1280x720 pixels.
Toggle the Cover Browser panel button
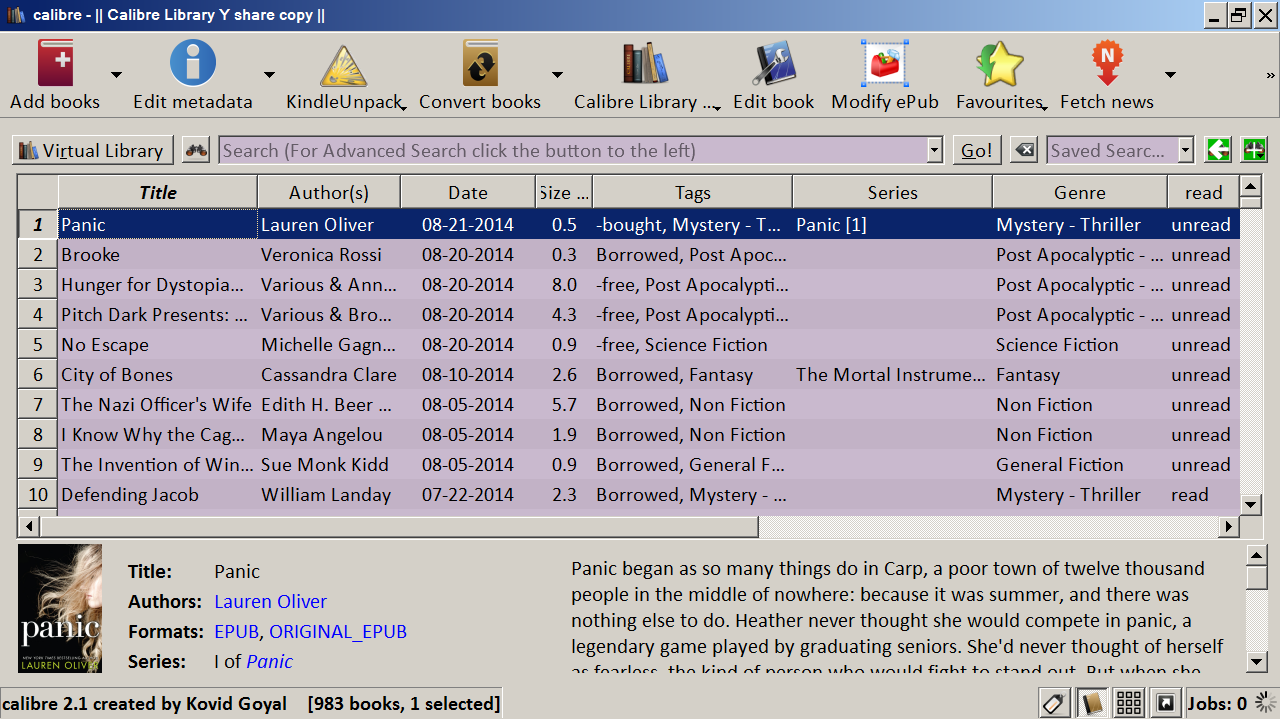coord(1165,703)
